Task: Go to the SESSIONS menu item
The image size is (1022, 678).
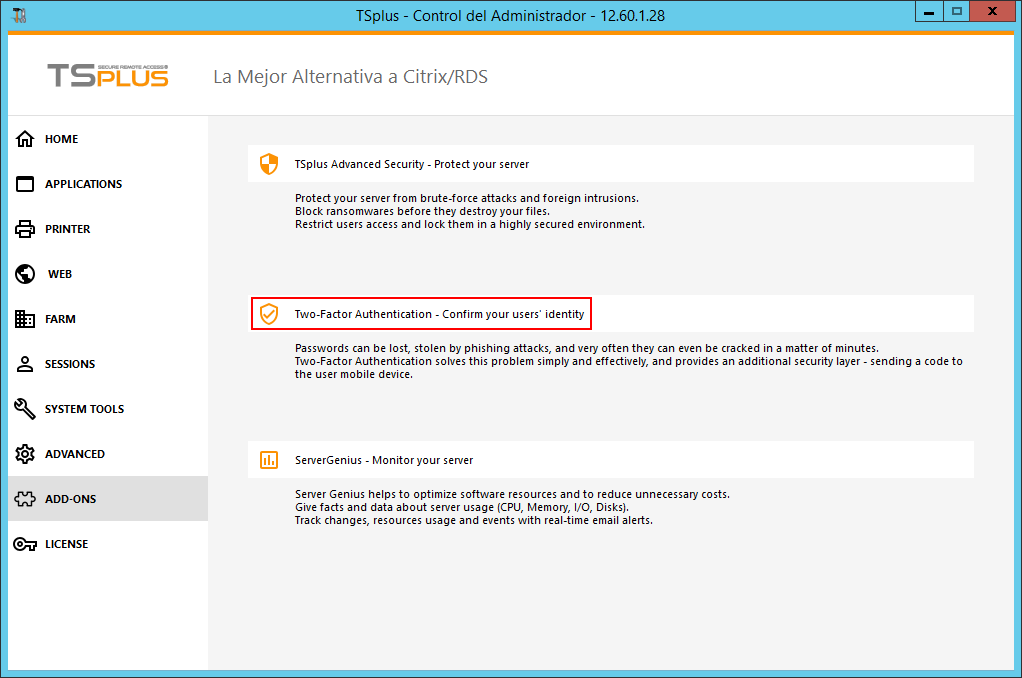Action: coord(70,364)
